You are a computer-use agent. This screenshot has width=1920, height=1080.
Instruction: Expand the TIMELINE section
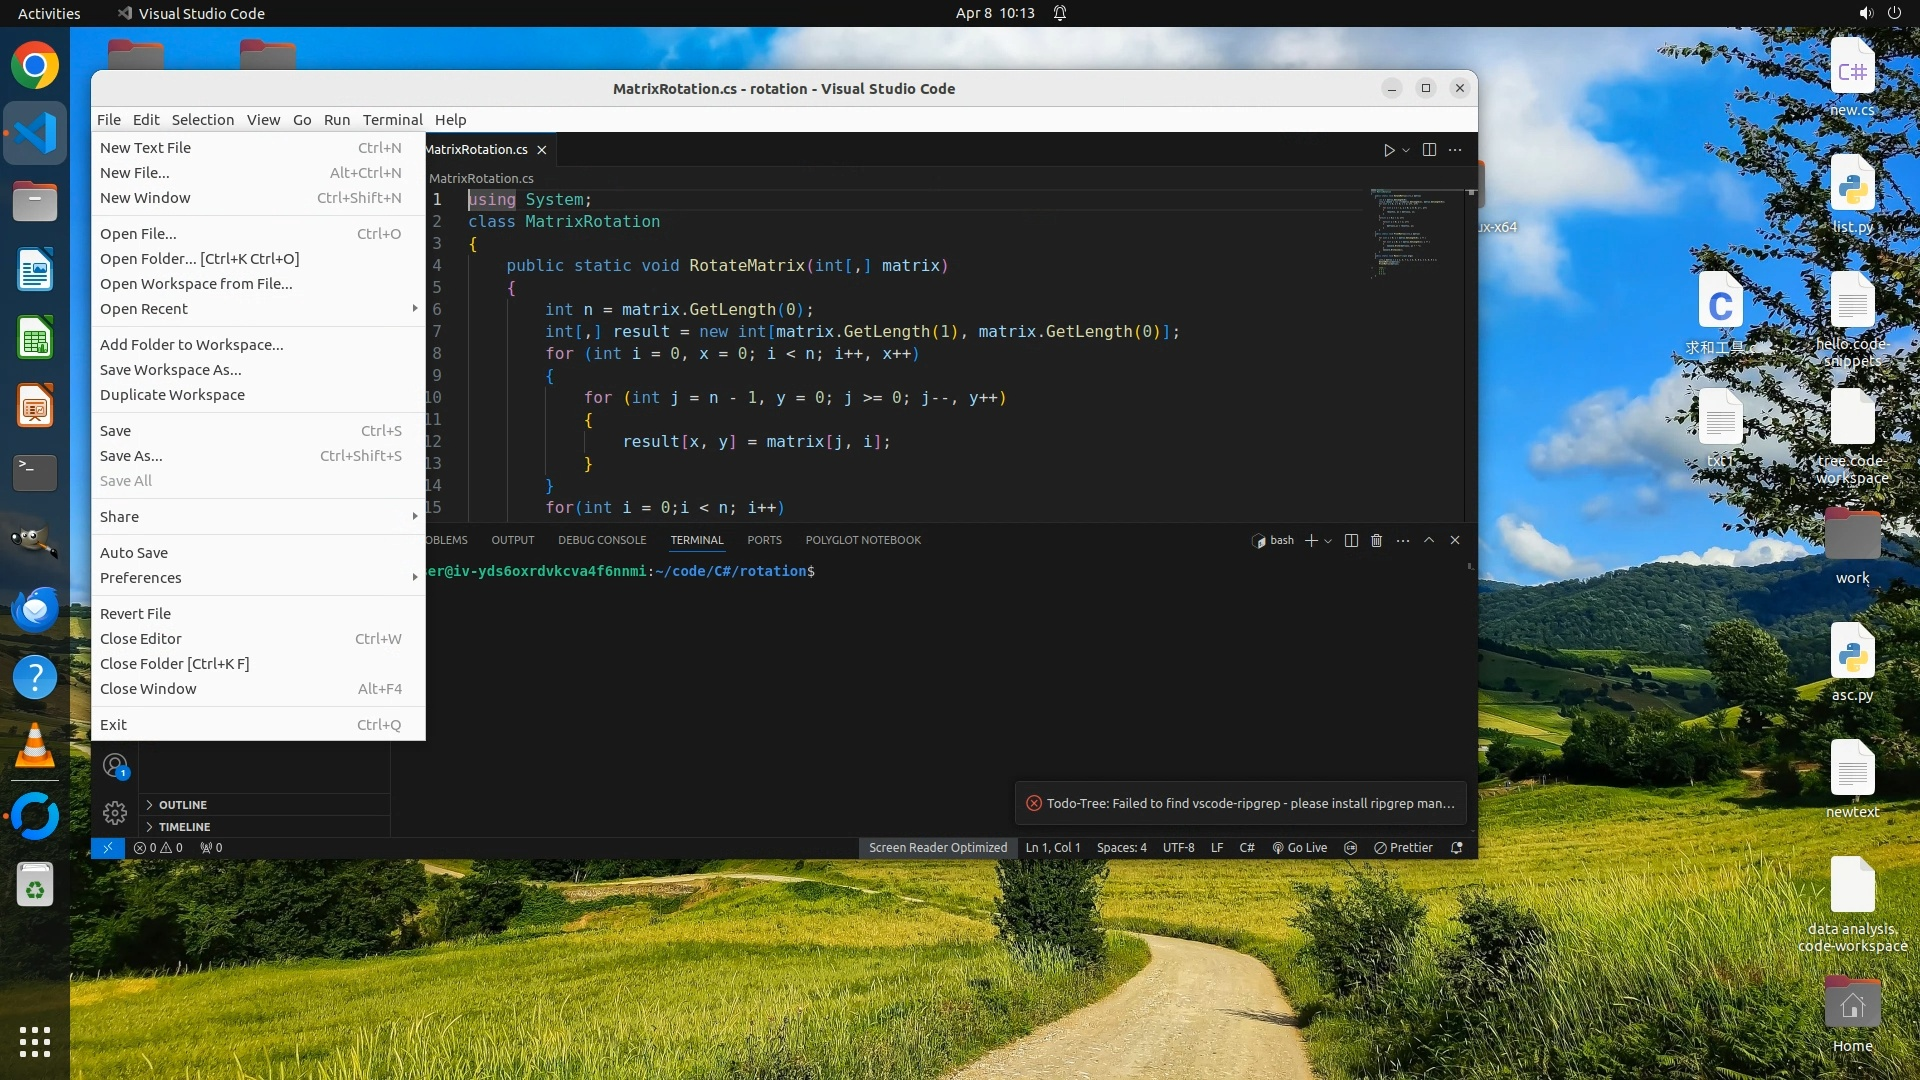click(184, 827)
